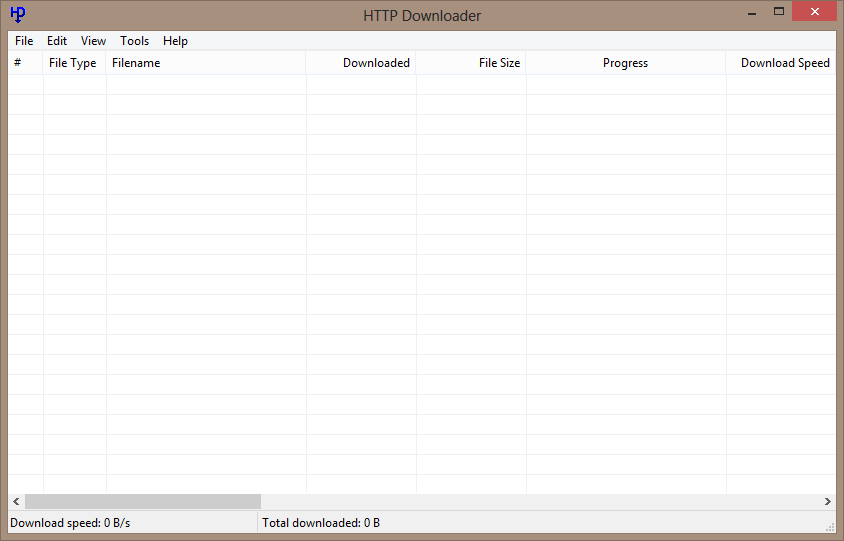
Task: Sort by the Downloaded column header
Action: pyautogui.click(x=361, y=63)
